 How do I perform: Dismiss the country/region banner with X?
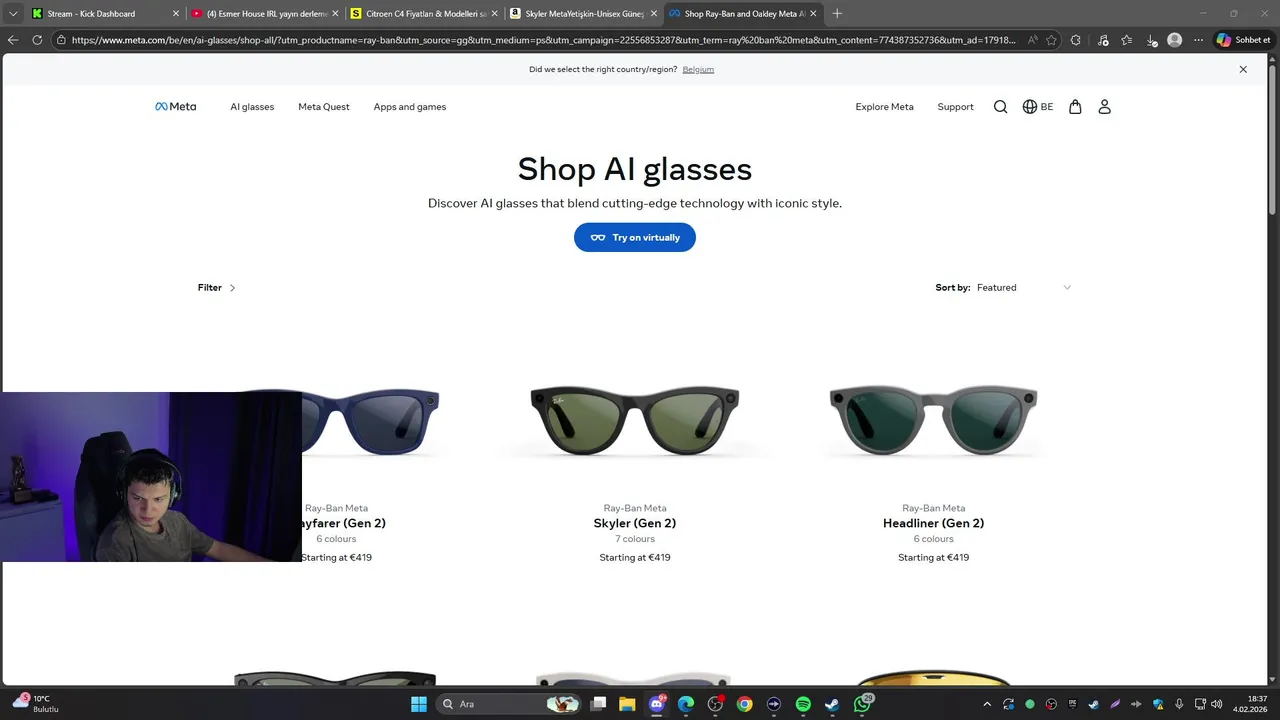tap(1243, 69)
